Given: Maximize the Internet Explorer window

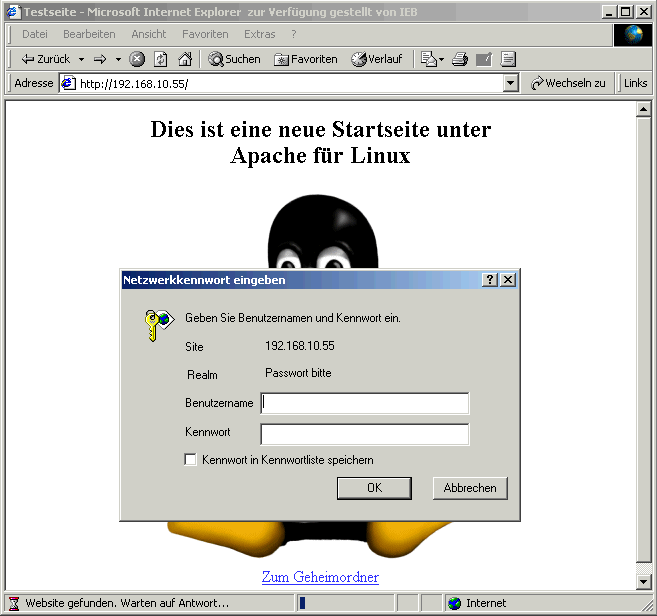Looking at the screenshot, I should 626,11.
